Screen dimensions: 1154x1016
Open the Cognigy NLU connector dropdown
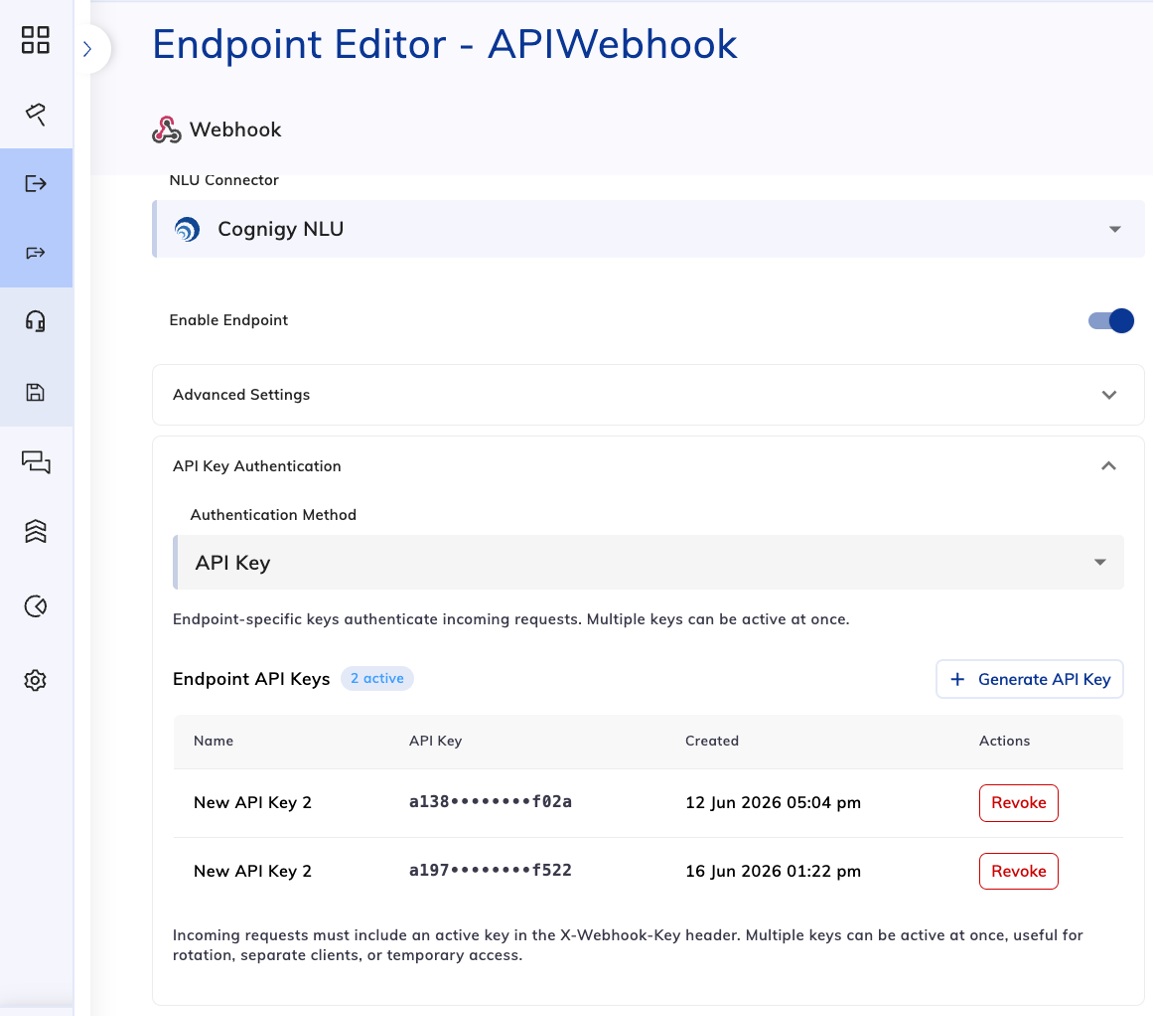pos(648,229)
